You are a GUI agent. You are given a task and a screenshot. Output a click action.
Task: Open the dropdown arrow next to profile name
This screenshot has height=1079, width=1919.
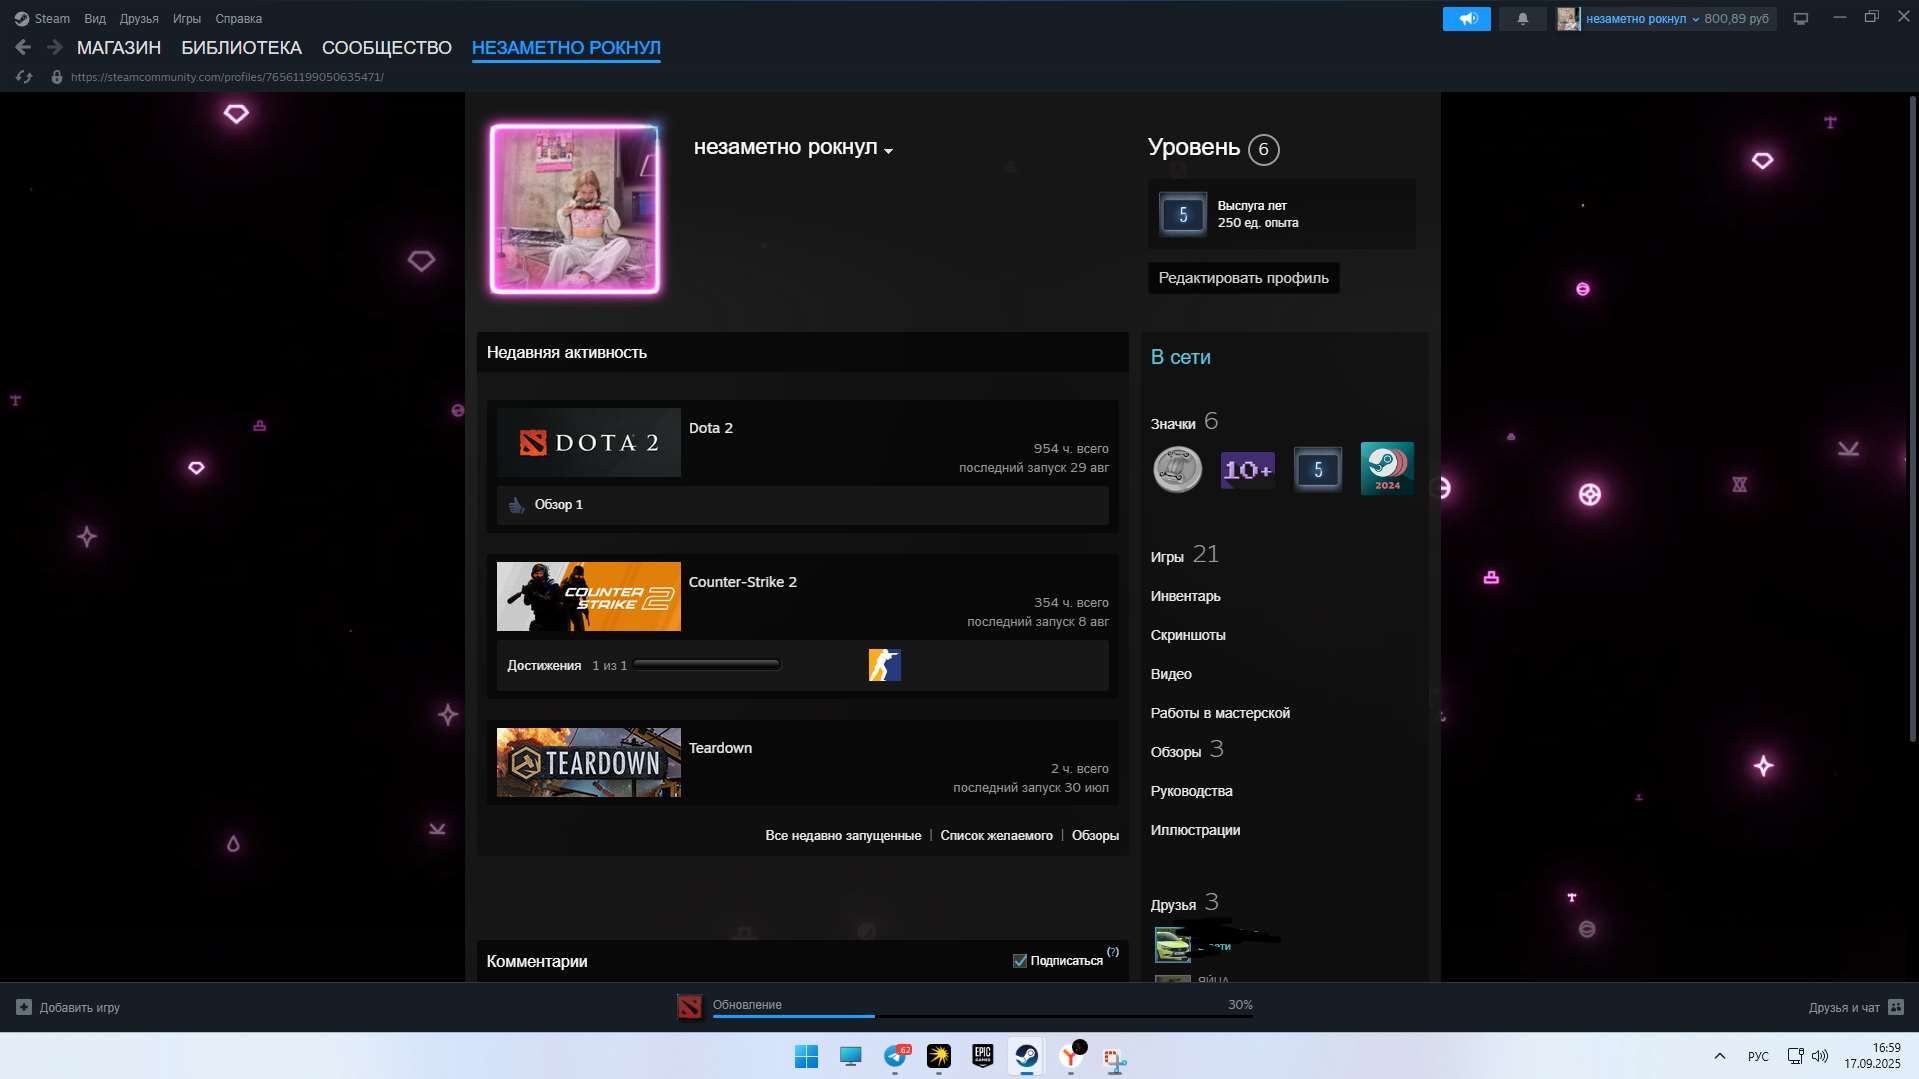pos(888,151)
